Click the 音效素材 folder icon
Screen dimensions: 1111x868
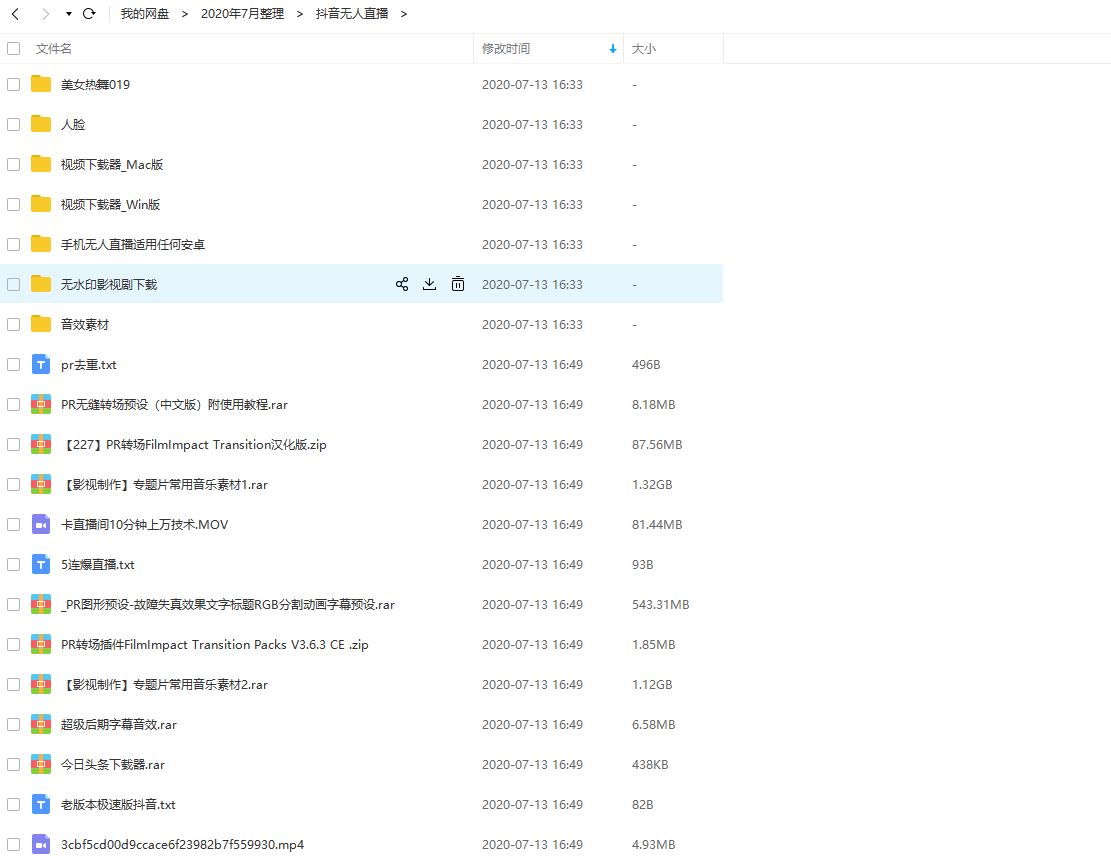pyautogui.click(x=41, y=324)
